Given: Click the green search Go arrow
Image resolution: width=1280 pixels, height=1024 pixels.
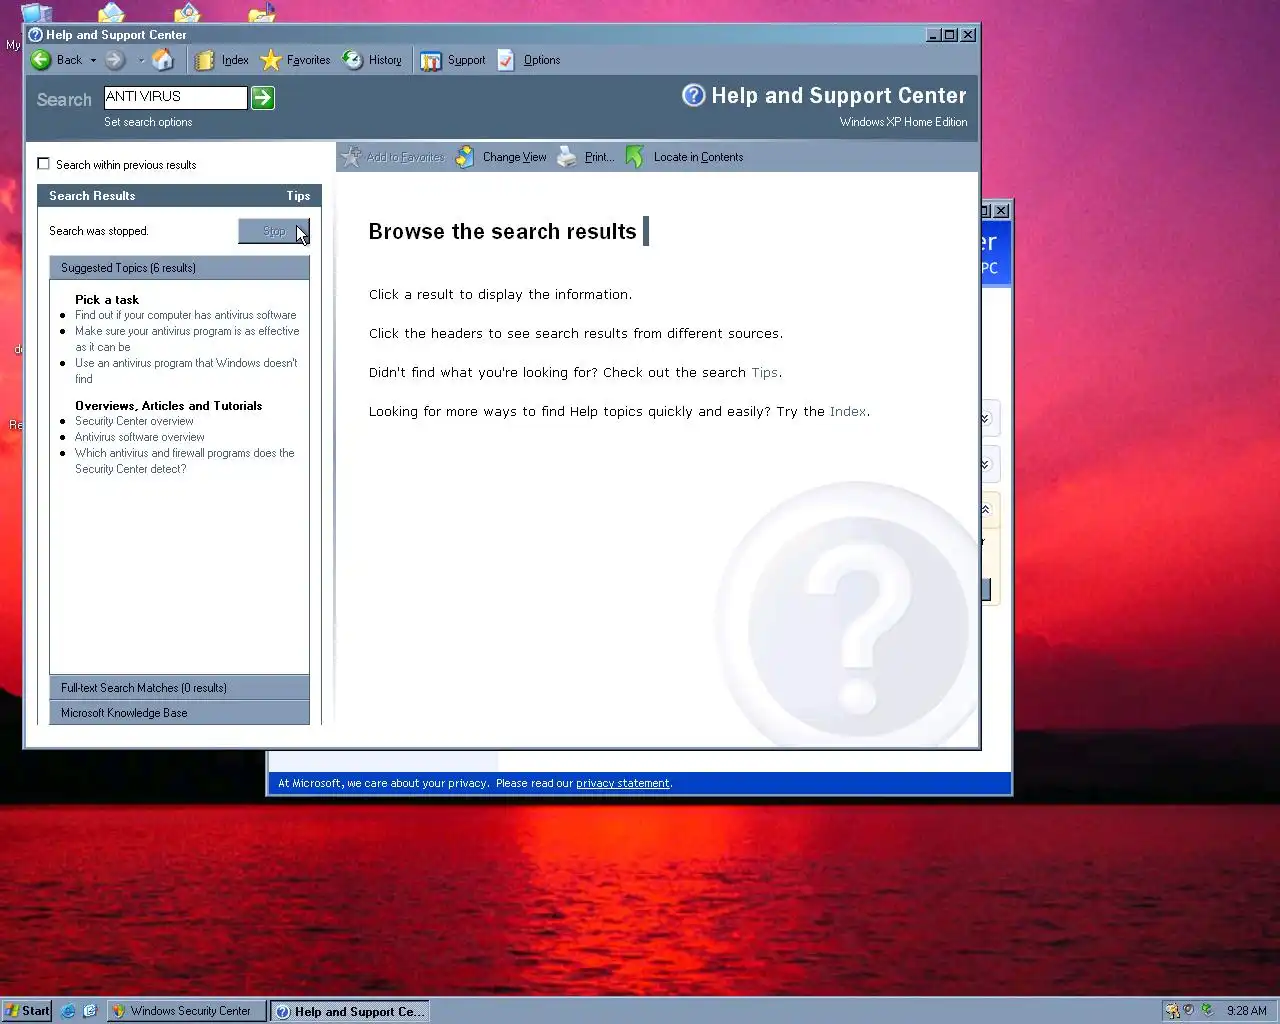Looking at the screenshot, I should tap(263, 97).
